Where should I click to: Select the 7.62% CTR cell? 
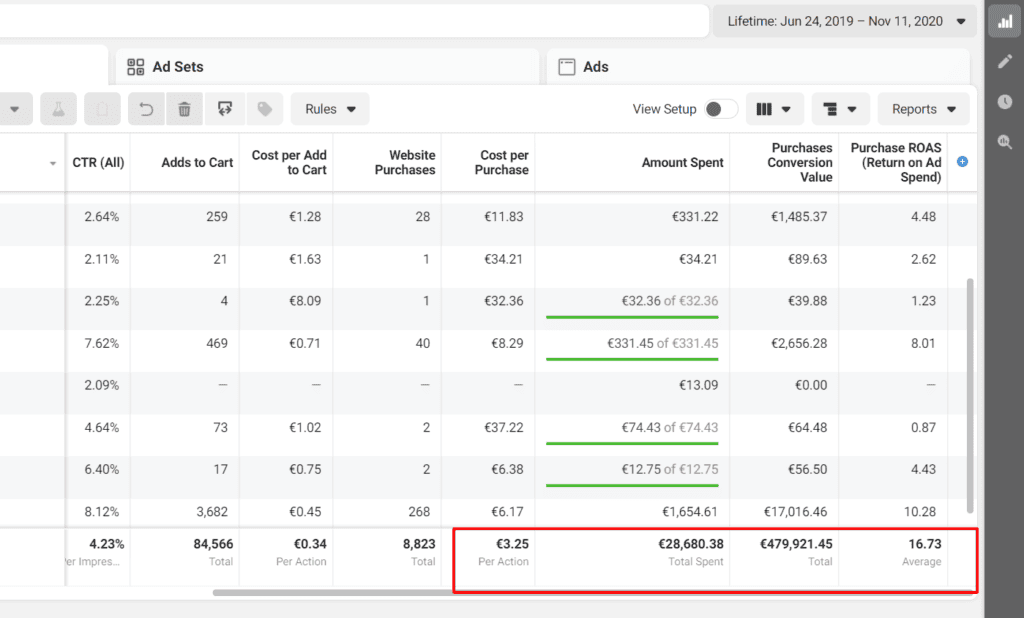102,344
